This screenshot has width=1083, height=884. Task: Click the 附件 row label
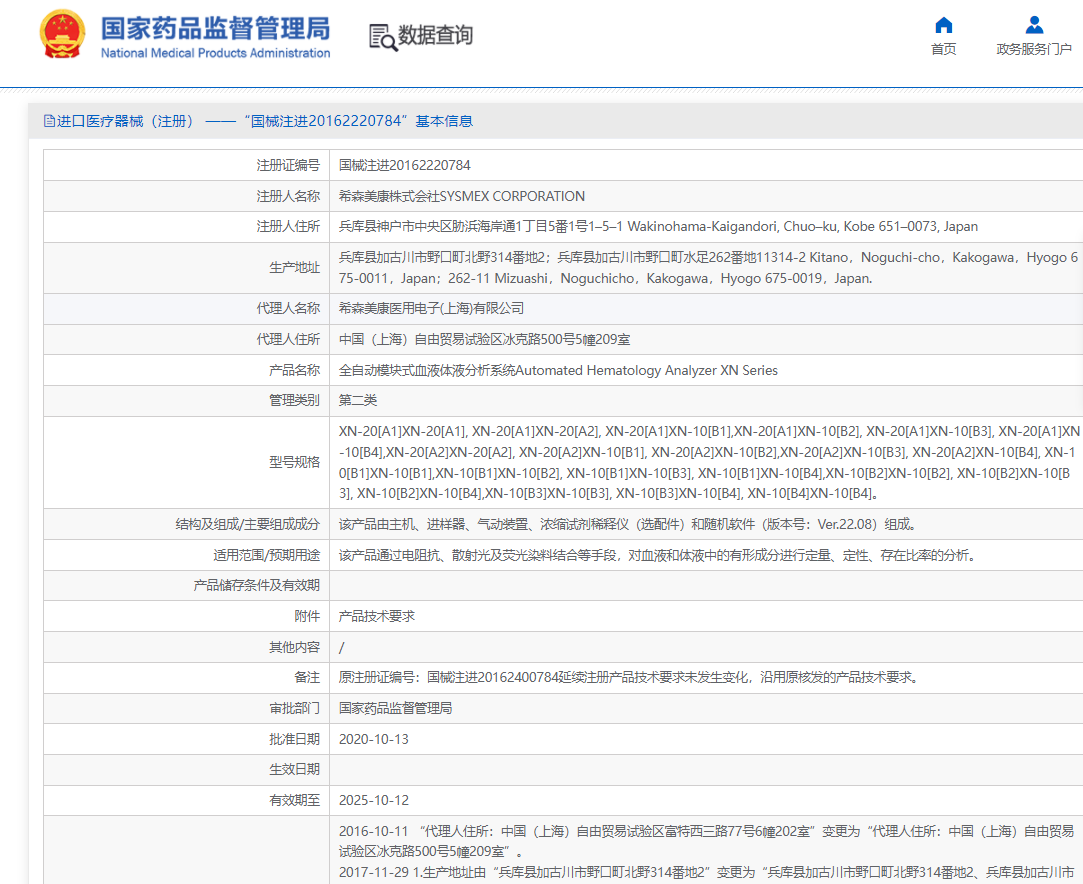(x=307, y=616)
